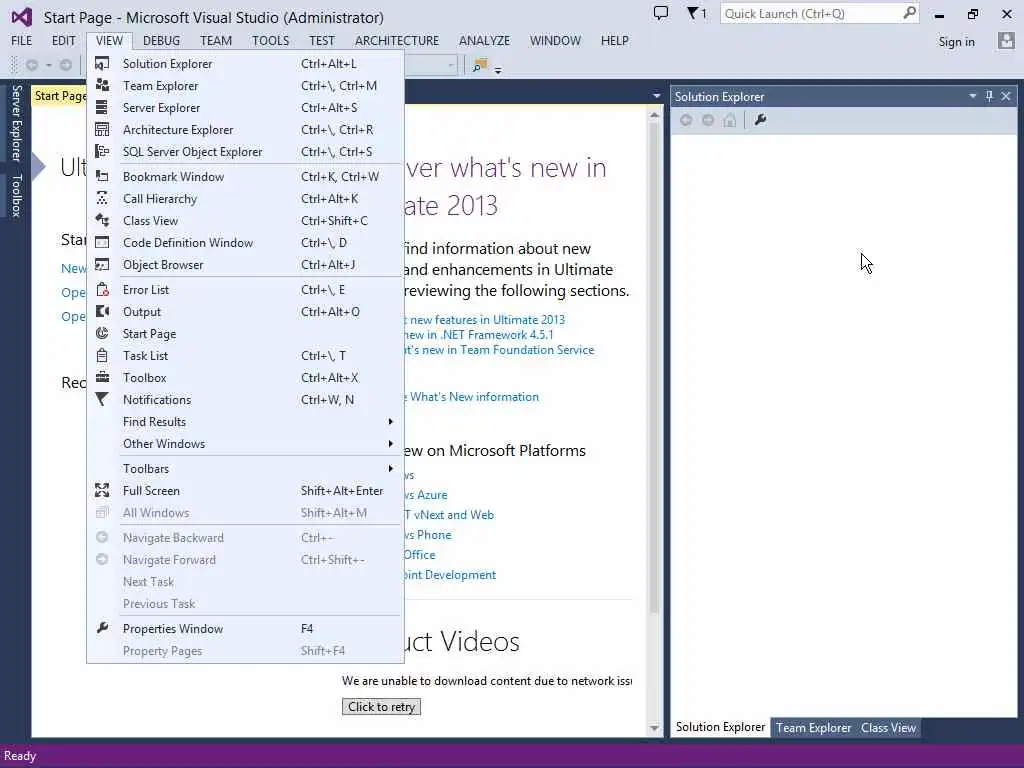
Task: Open the notifications flag in title bar
Action: coord(696,13)
